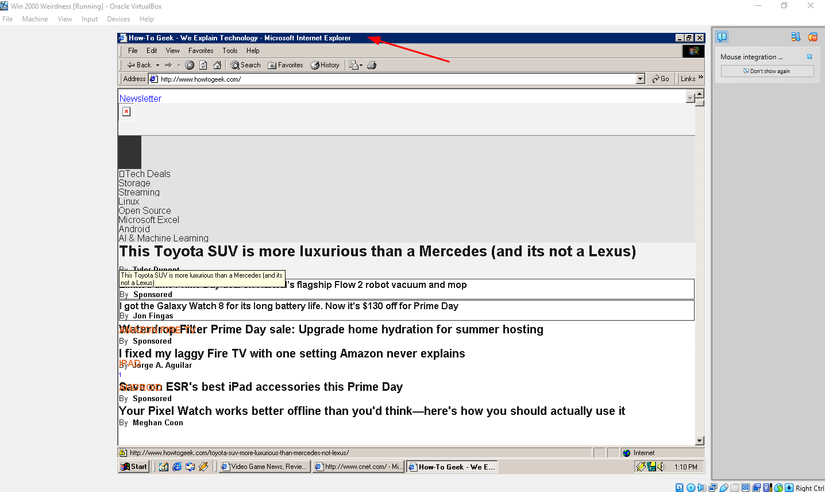Open Galaxy Watch 8 article link

[289, 306]
